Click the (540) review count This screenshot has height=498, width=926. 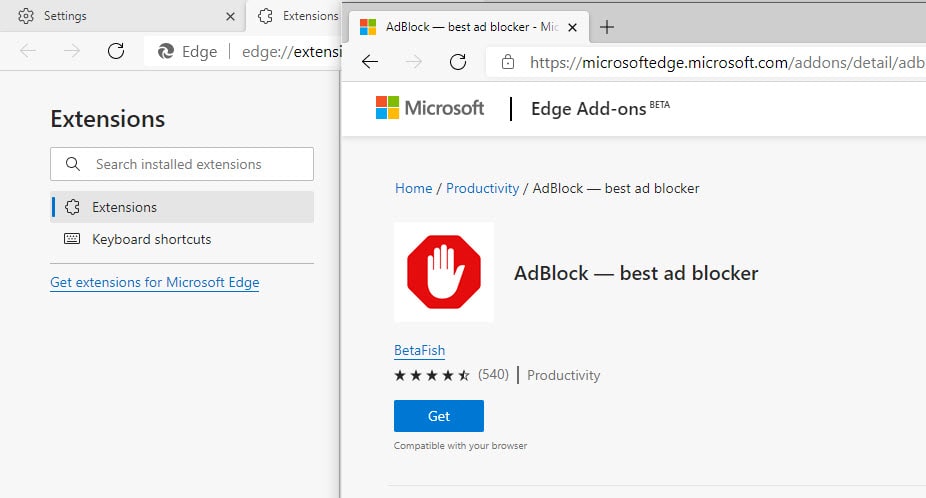coord(493,375)
